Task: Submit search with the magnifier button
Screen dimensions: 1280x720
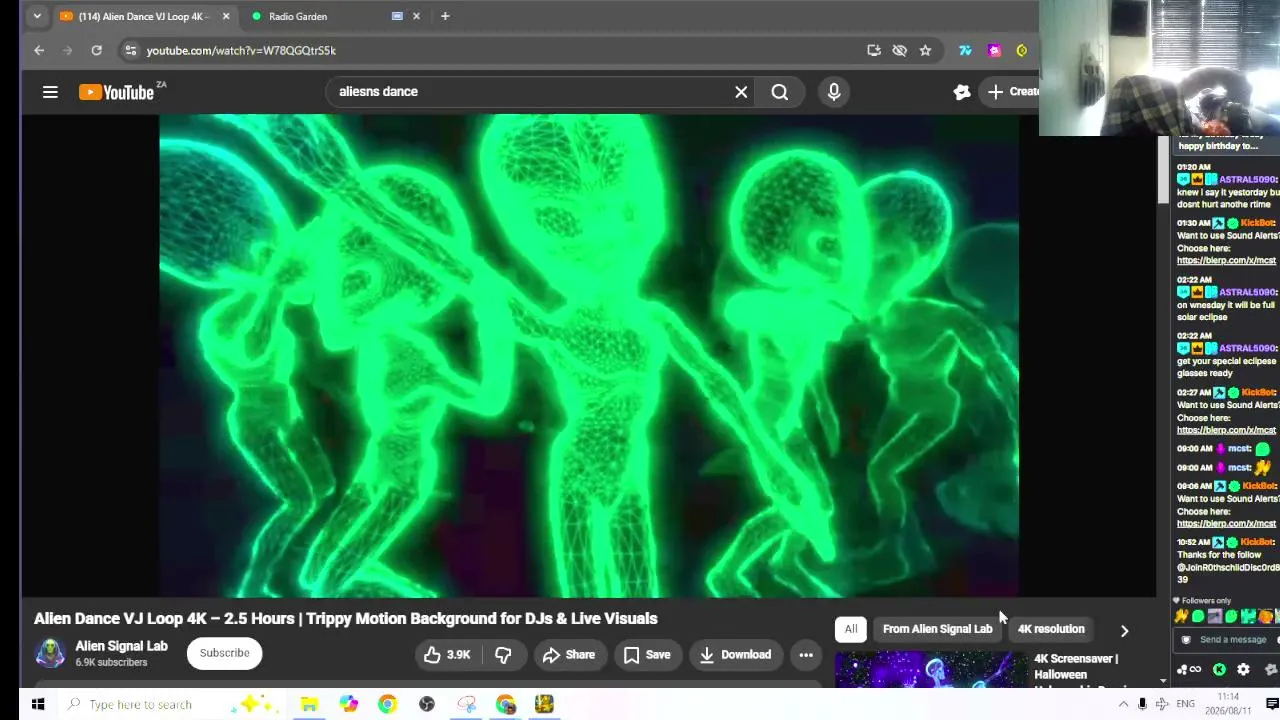Action: point(780,92)
